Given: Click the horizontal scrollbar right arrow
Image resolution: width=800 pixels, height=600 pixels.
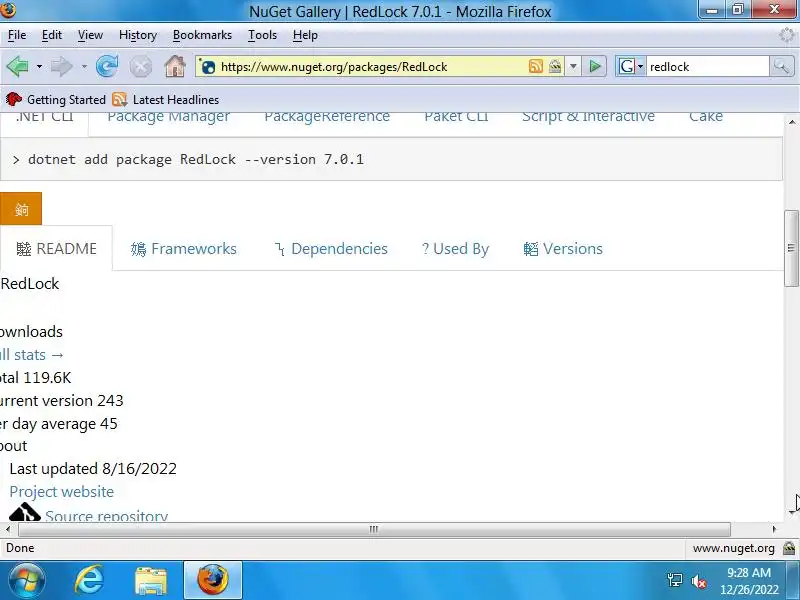Looking at the screenshot, I should (774, 529).
